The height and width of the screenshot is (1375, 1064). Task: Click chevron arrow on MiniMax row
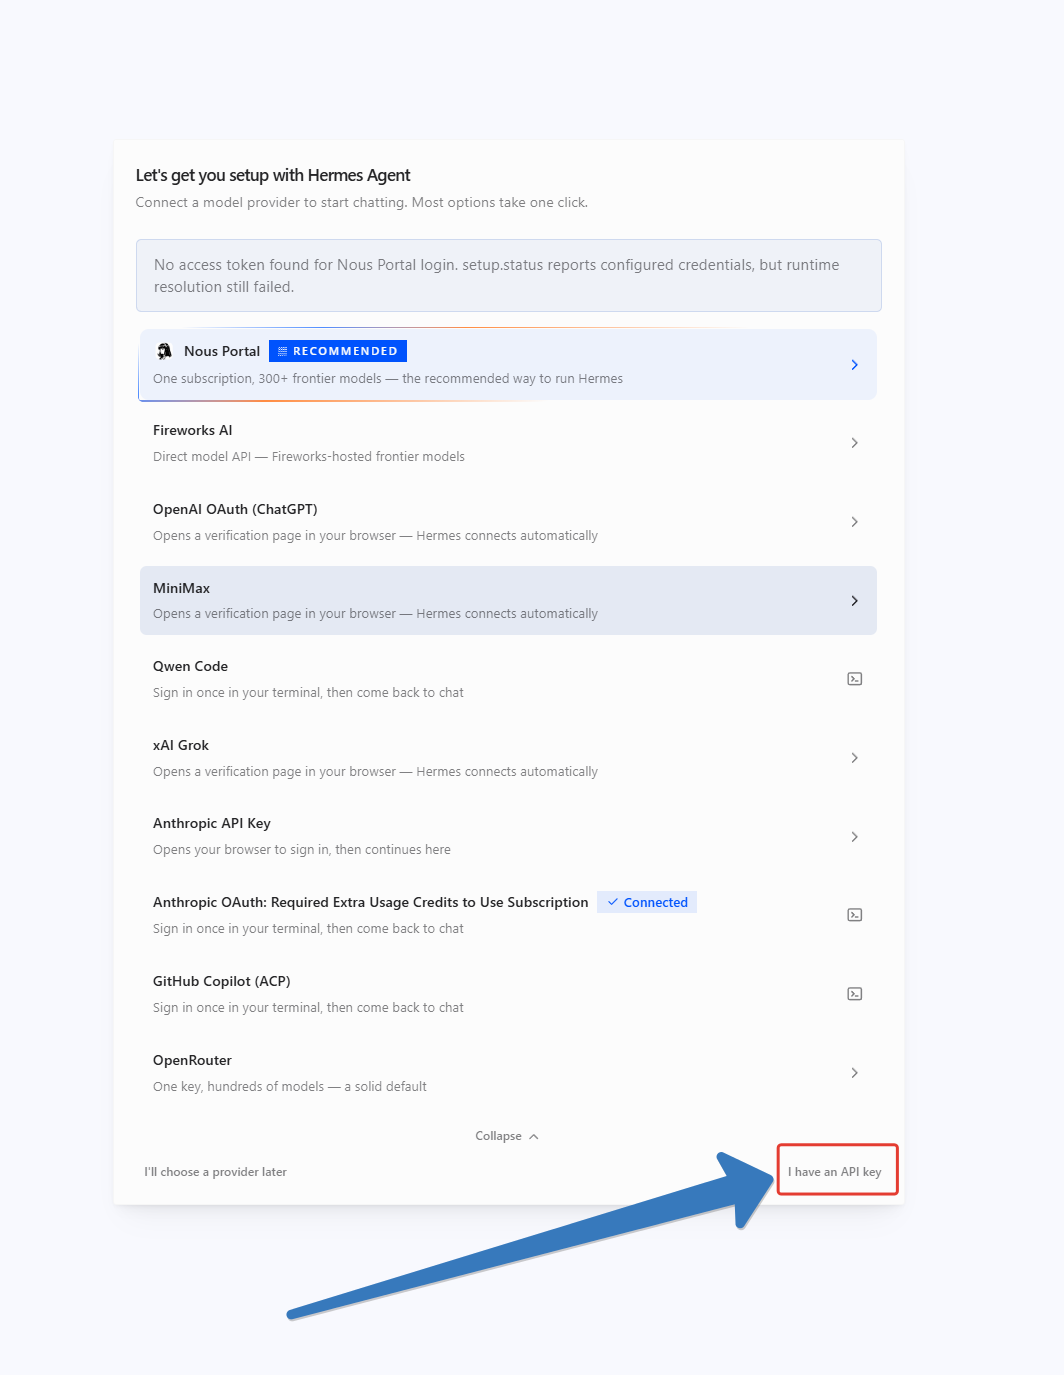click(x=854, y=601)
